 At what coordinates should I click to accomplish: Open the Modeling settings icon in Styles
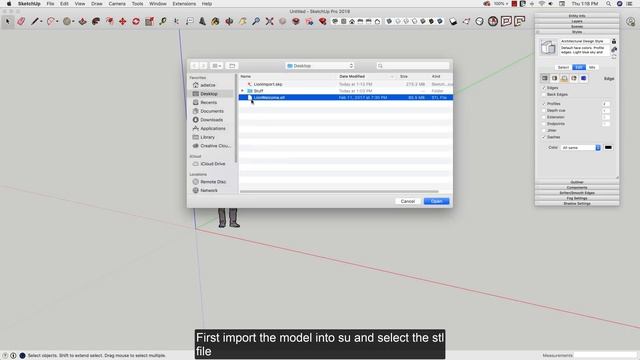(584, 78)
